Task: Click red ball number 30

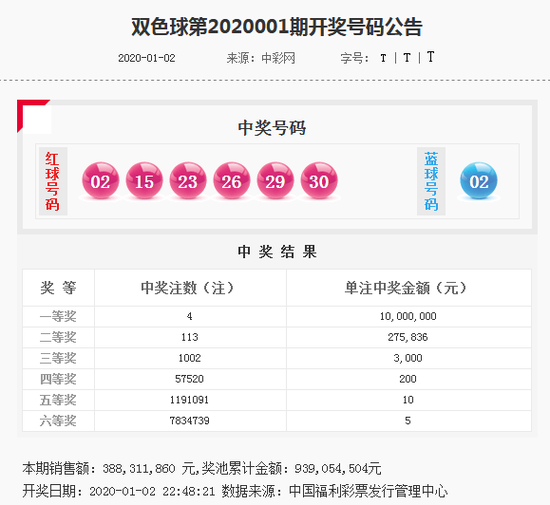Action: [319, 181]
